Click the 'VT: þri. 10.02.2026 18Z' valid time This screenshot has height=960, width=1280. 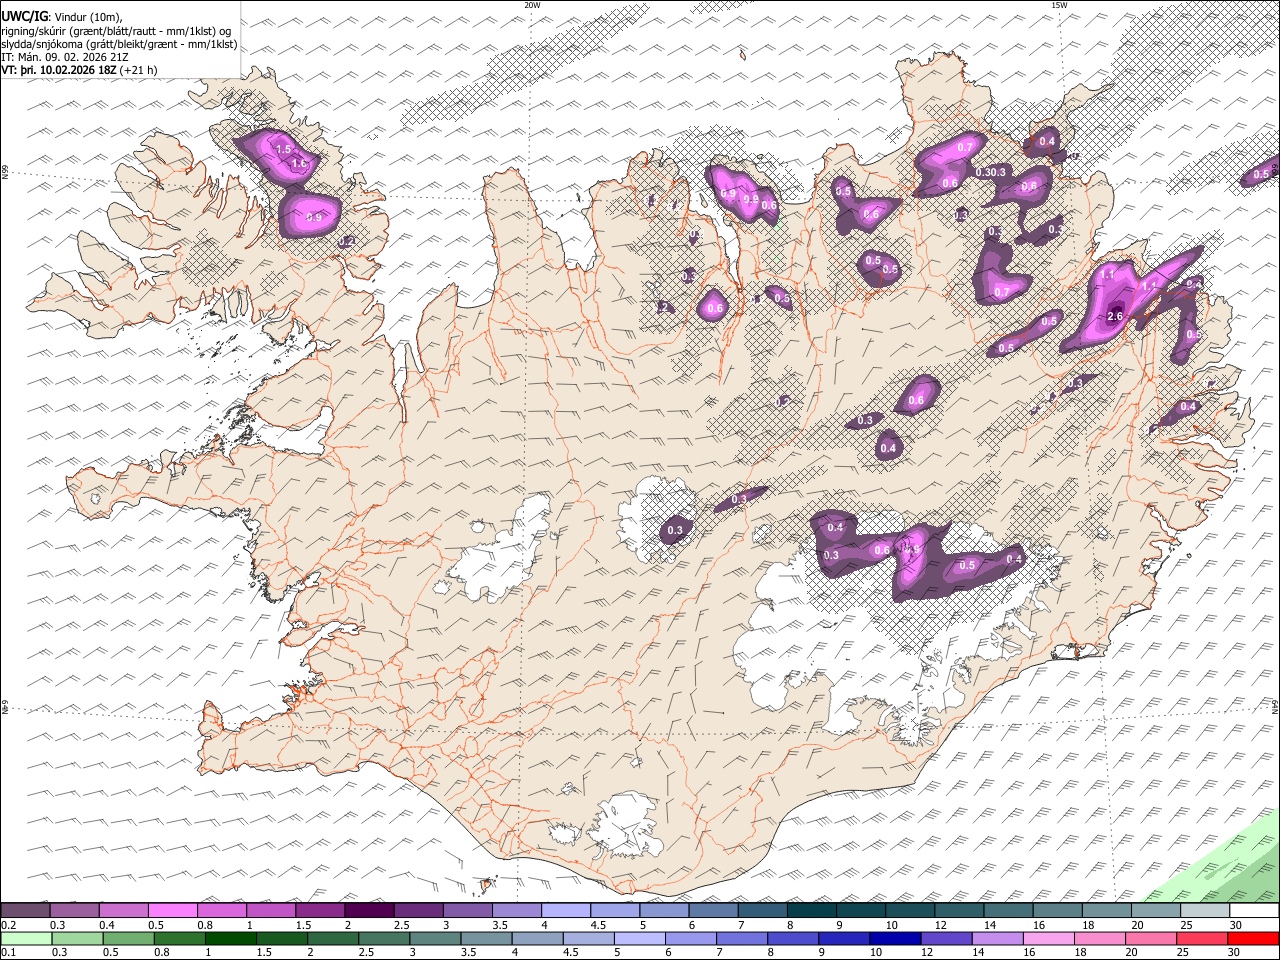tap(59, 70)
